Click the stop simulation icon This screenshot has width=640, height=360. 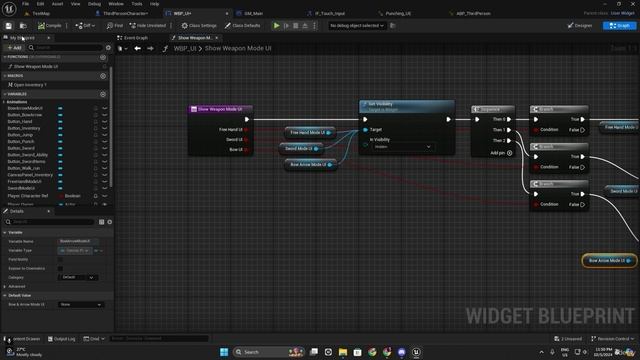coord(296,26)
